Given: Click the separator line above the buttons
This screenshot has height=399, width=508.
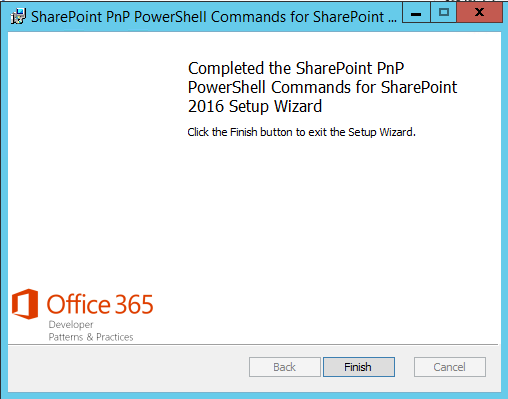Looking at the screenshot, I should [253, 344].
